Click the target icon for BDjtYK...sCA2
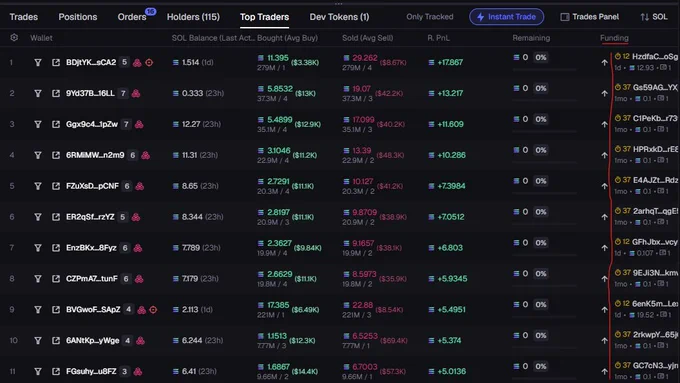The height and width of the screenshot is (383, 680). tap(149, 62)
